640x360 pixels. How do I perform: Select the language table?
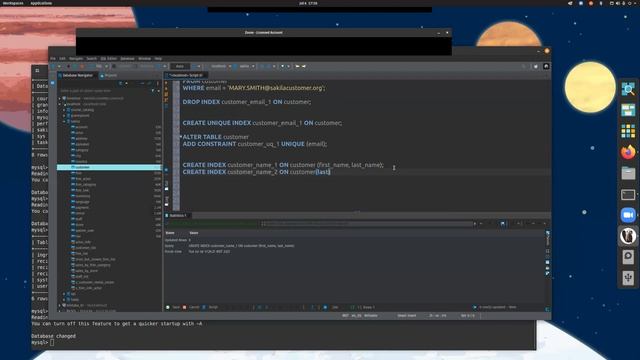click(82, 202)
